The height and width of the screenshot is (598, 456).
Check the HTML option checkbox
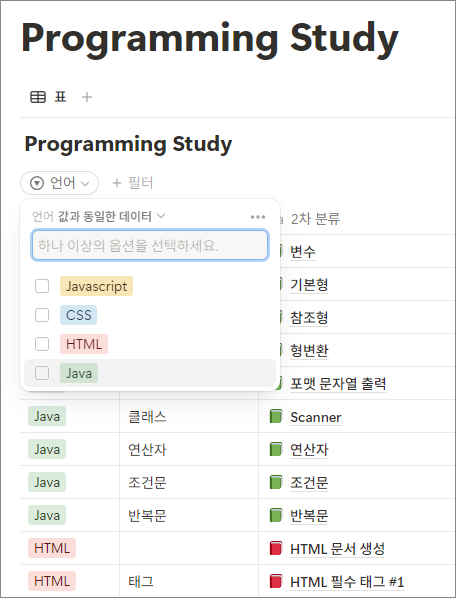(x=42, y=344)
